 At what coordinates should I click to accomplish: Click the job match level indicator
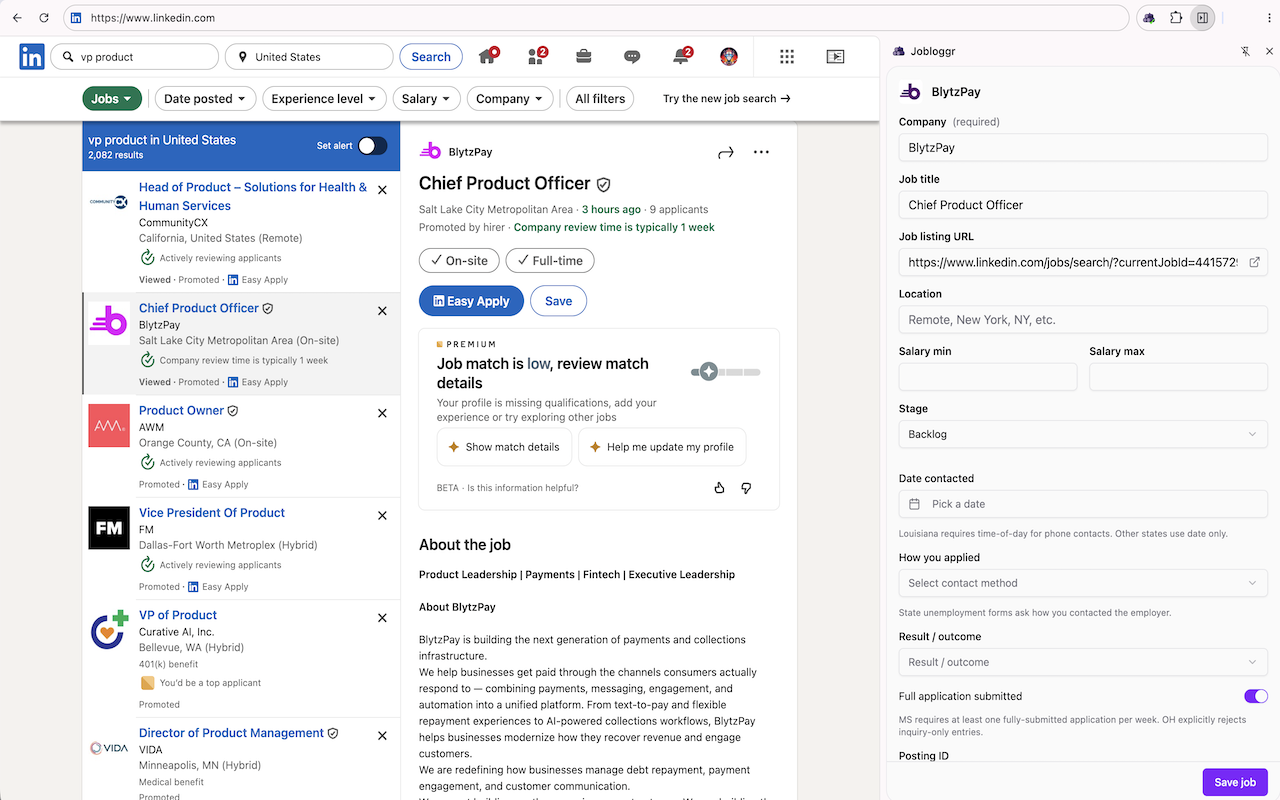click(x=726, y=372)
